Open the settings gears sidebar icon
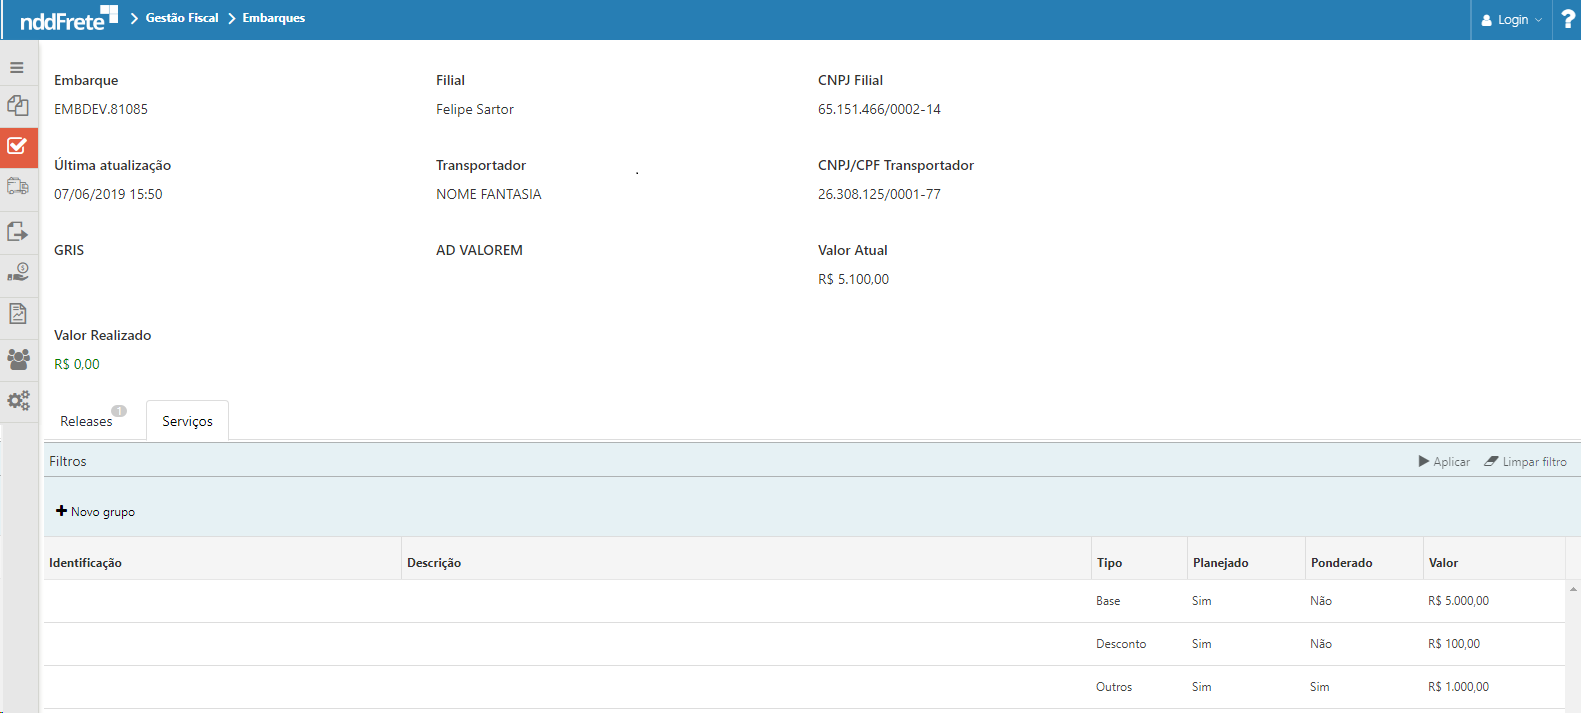Viewport: 1581px width, 713px height. pos(18,401)
